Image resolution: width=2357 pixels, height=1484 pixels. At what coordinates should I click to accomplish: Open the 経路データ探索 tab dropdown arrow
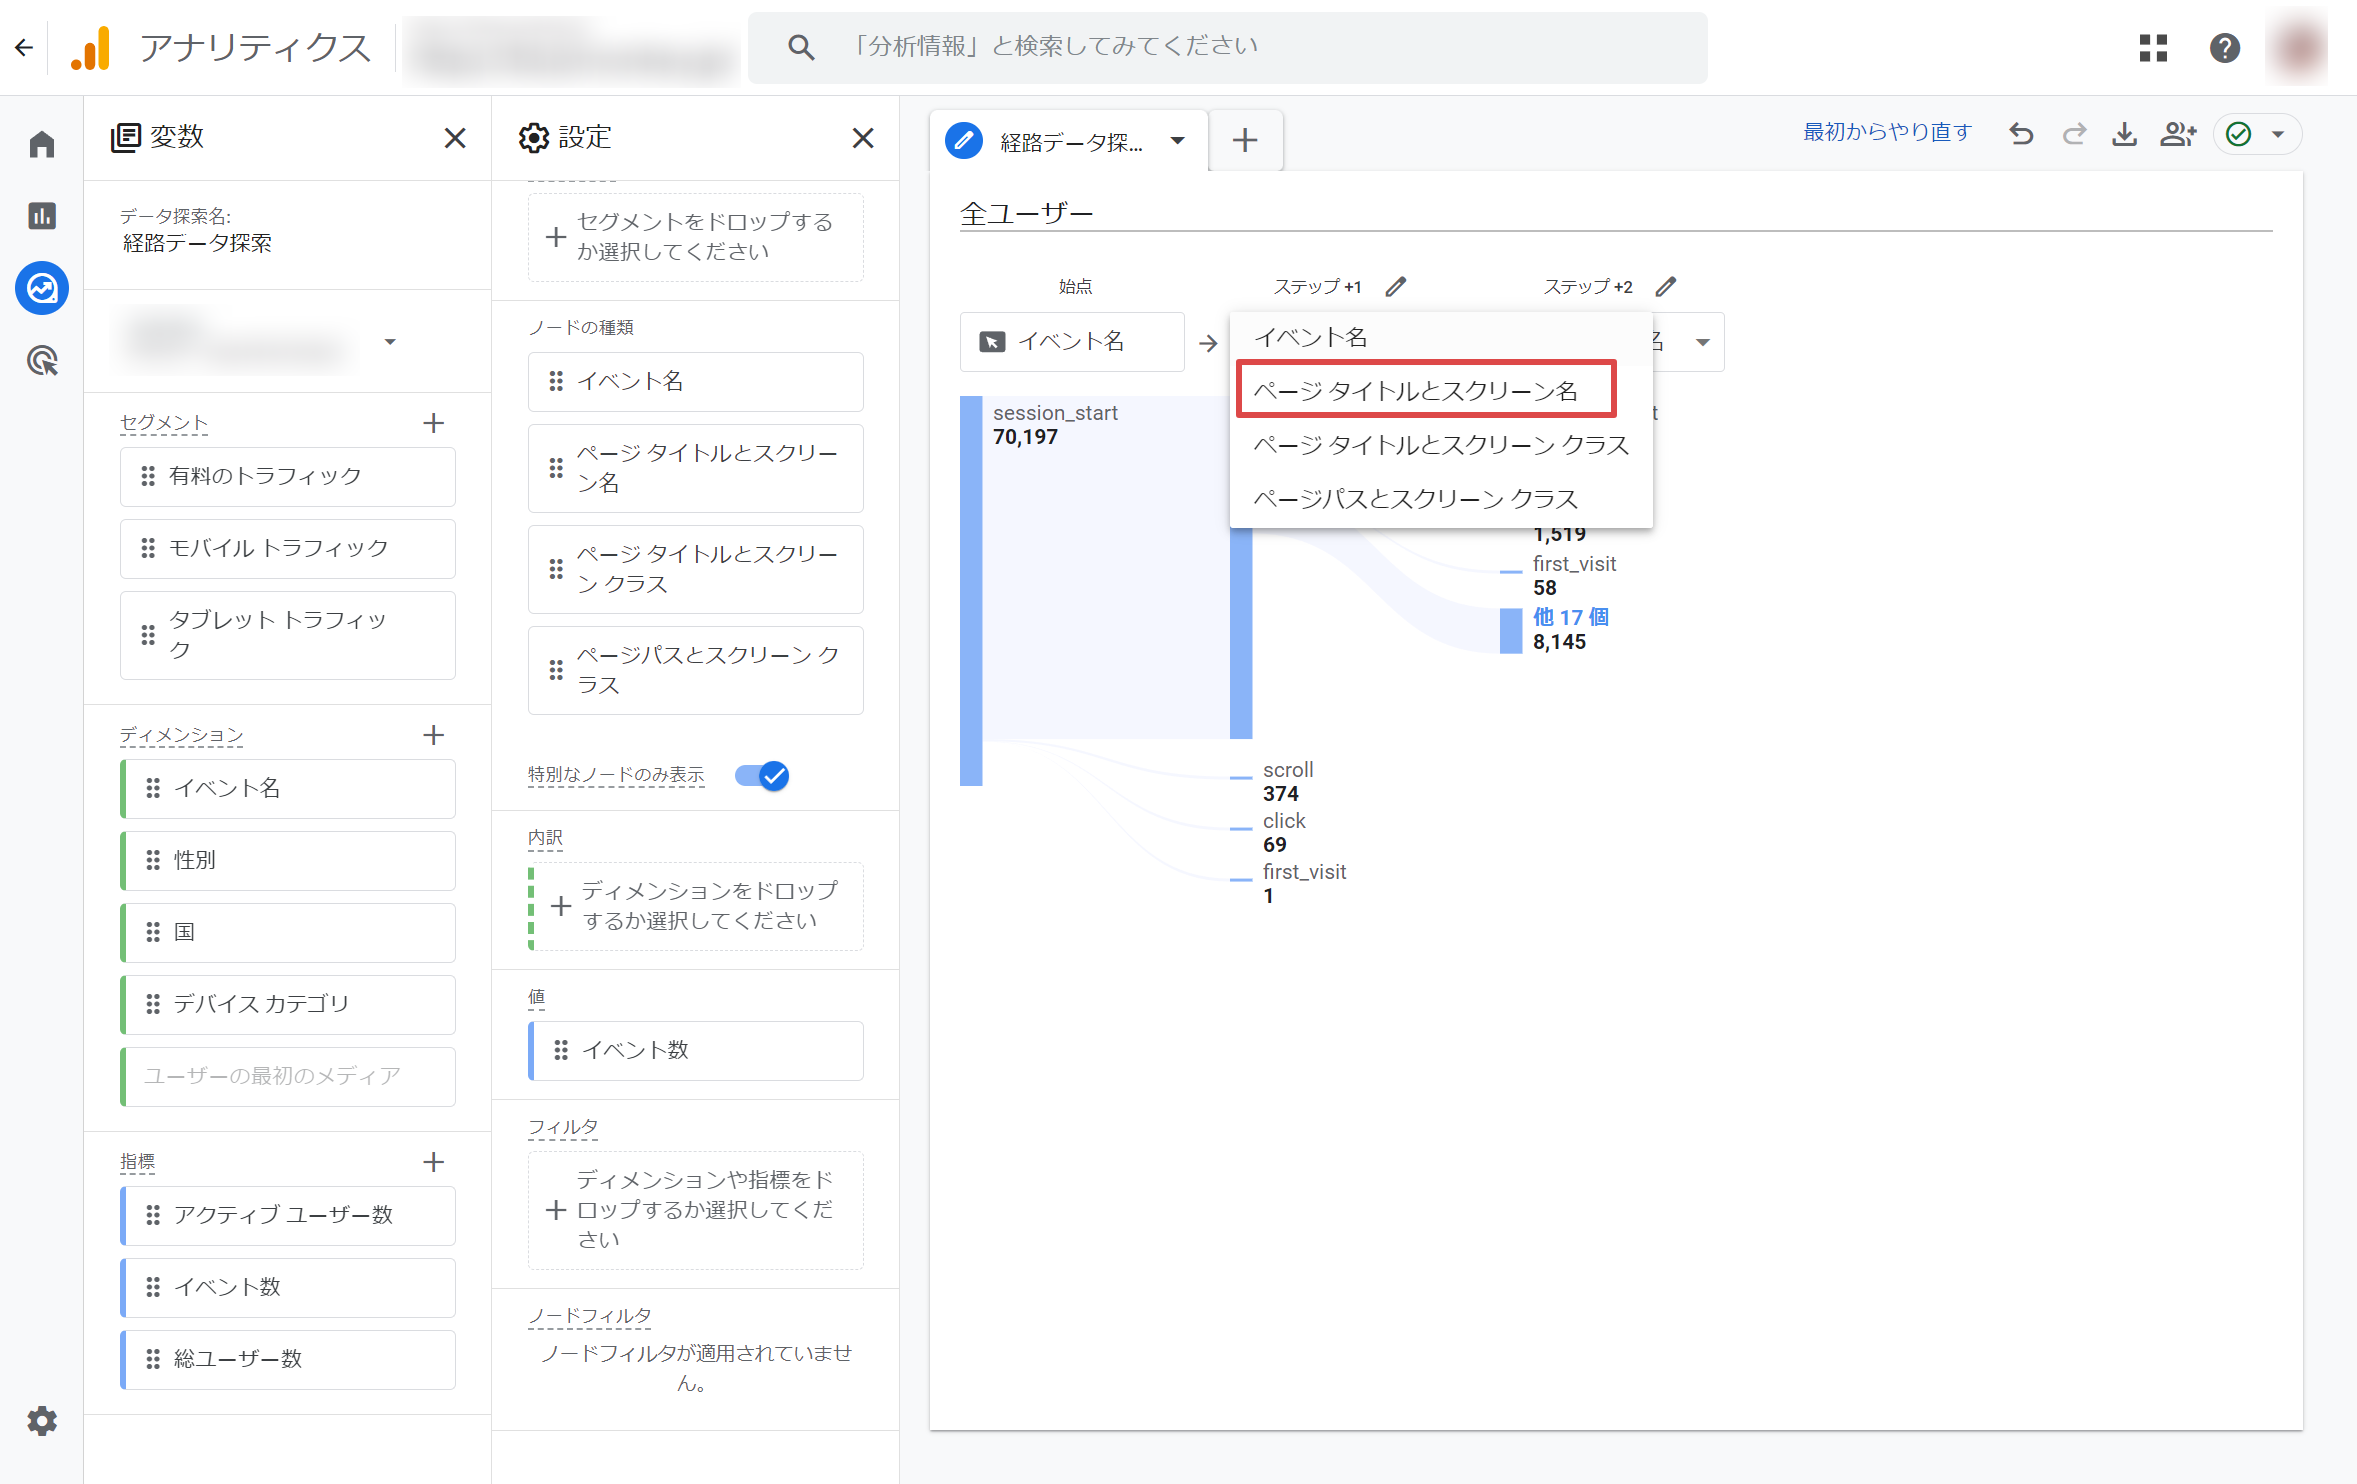(x=1177, y=141)
